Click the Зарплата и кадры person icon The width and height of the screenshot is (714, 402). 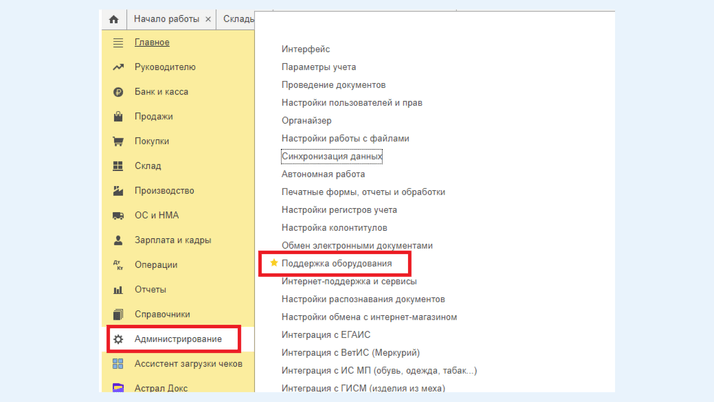click(x=118, y=240)
